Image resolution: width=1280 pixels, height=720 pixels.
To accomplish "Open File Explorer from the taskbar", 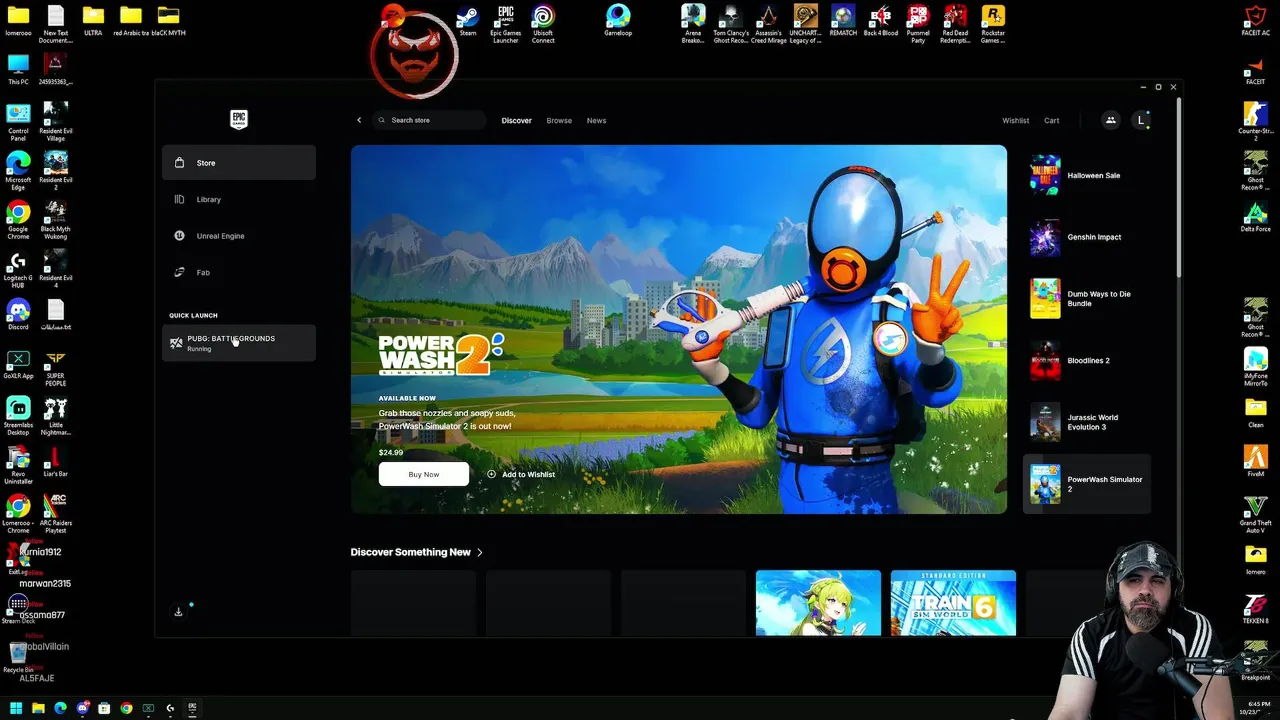I will coord(38,708).
